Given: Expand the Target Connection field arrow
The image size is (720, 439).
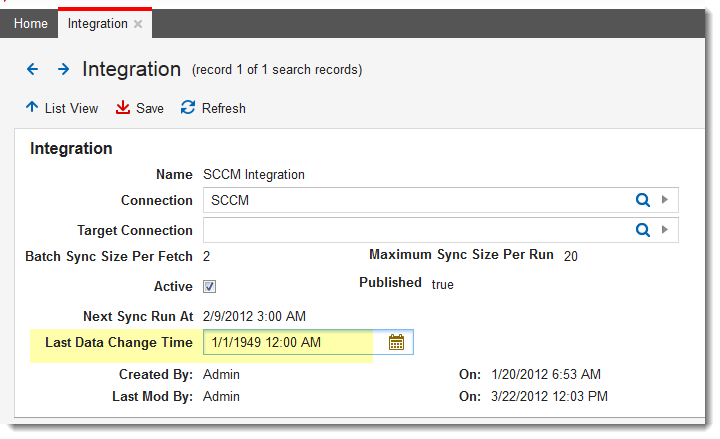Looking at the screenshot, I should [x=665, y=230].
